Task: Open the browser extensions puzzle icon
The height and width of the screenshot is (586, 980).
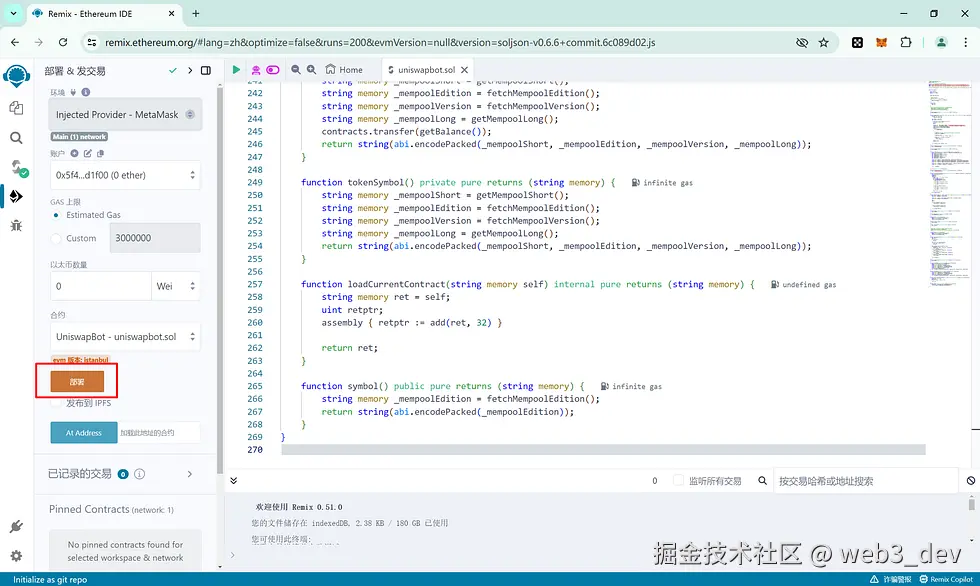Action: 906,42
